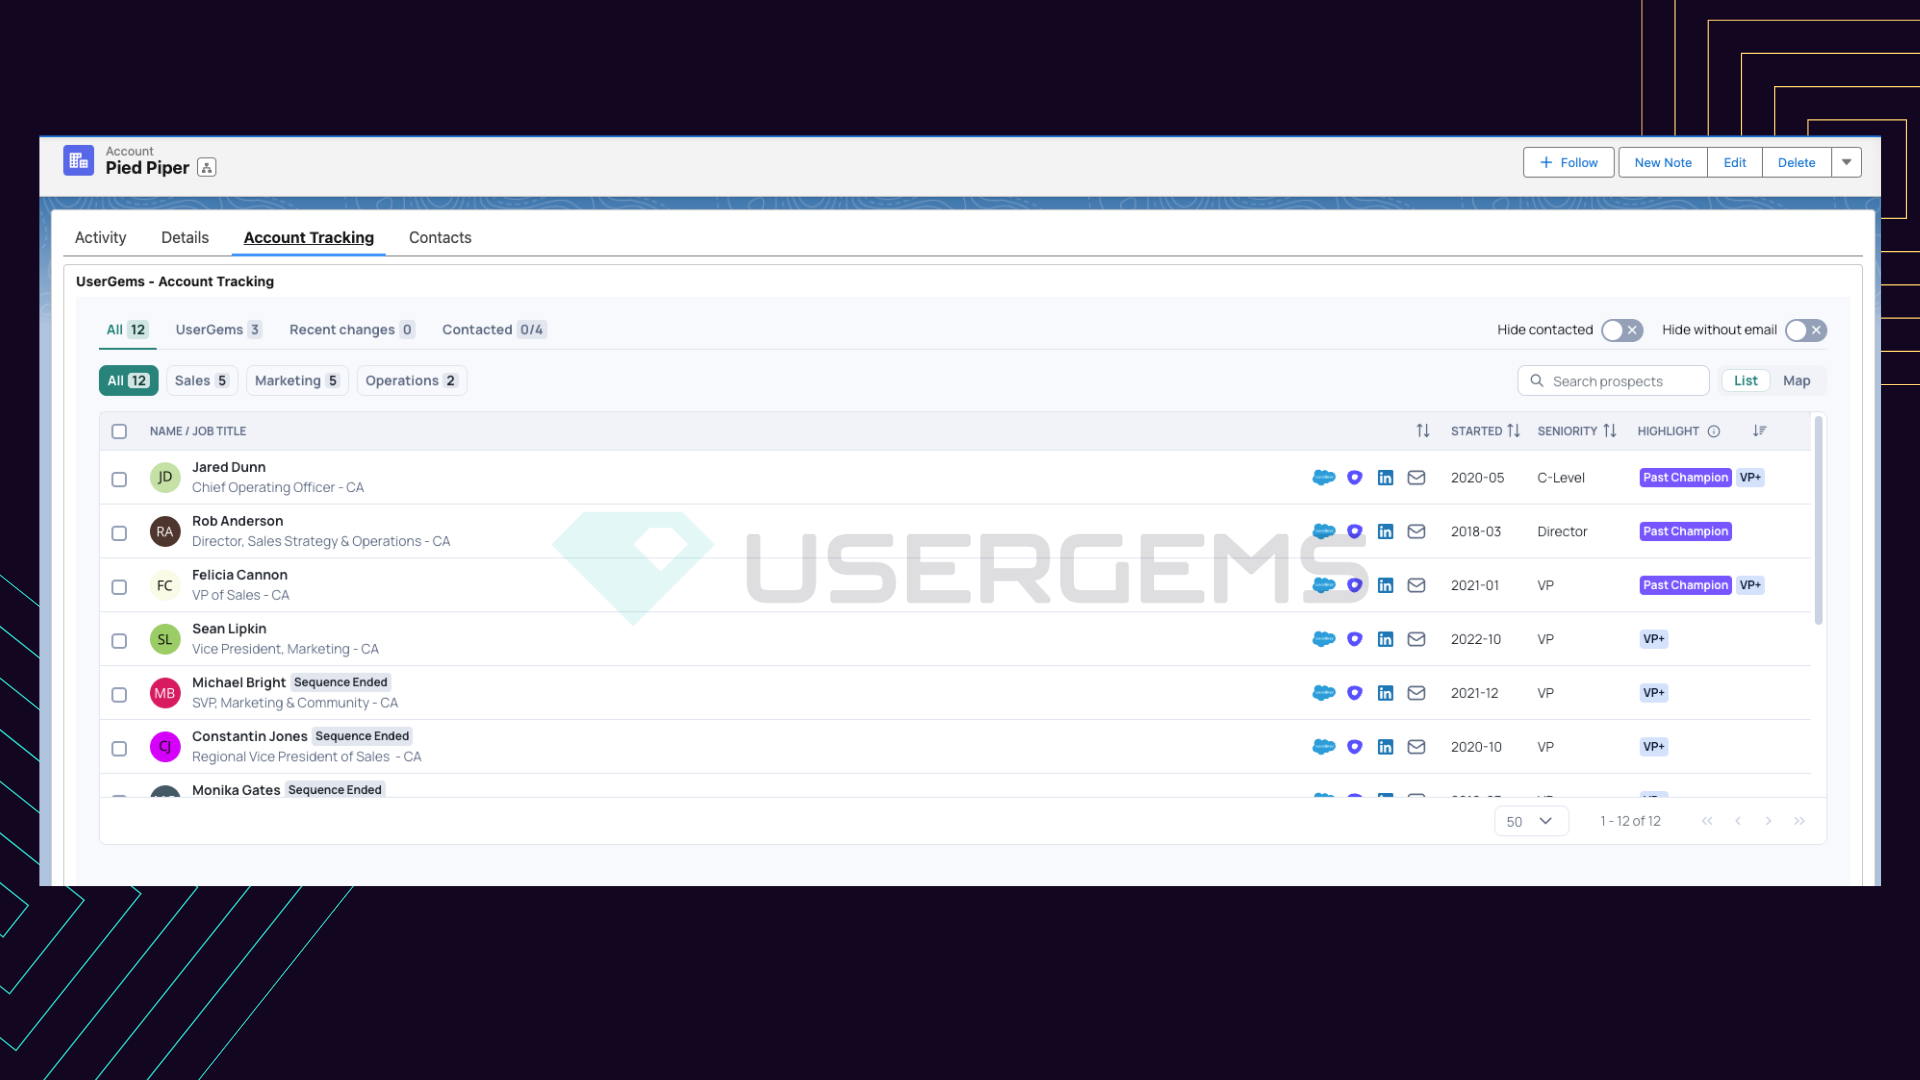Open the 50 rows per page dropdown
The image size is (1920, 1080).
point(1530,821)
